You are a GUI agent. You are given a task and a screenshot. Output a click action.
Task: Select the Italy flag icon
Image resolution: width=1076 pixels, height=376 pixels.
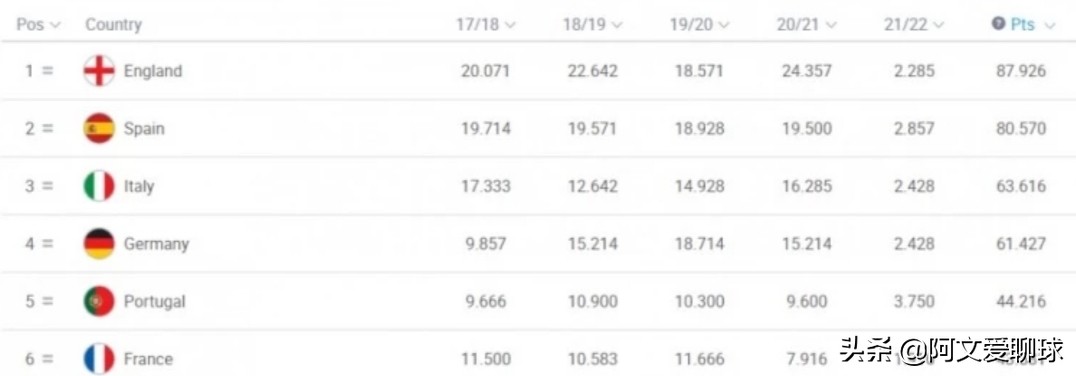[x=99, y=186]
